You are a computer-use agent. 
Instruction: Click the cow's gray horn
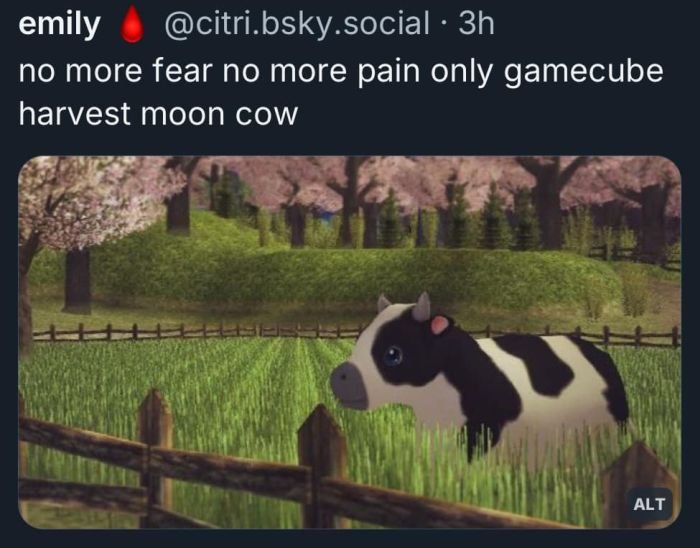[421, 307]
